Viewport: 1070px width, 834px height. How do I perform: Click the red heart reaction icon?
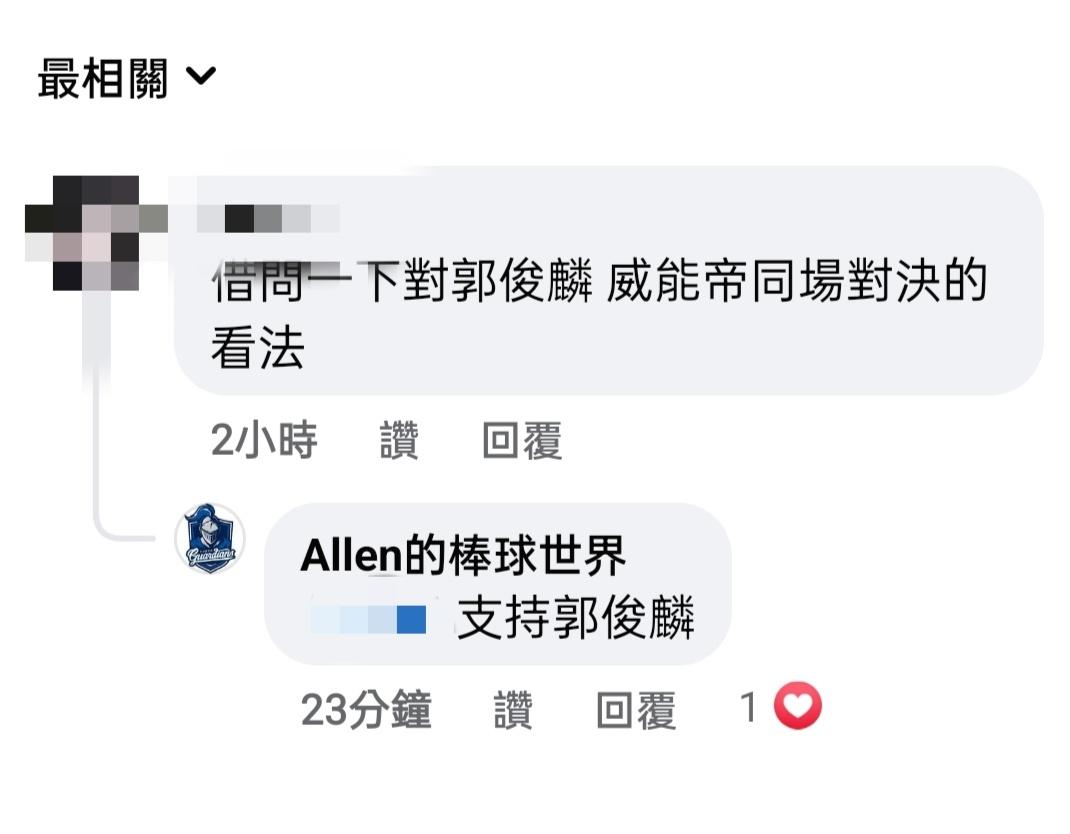click(x=798, y=706)
